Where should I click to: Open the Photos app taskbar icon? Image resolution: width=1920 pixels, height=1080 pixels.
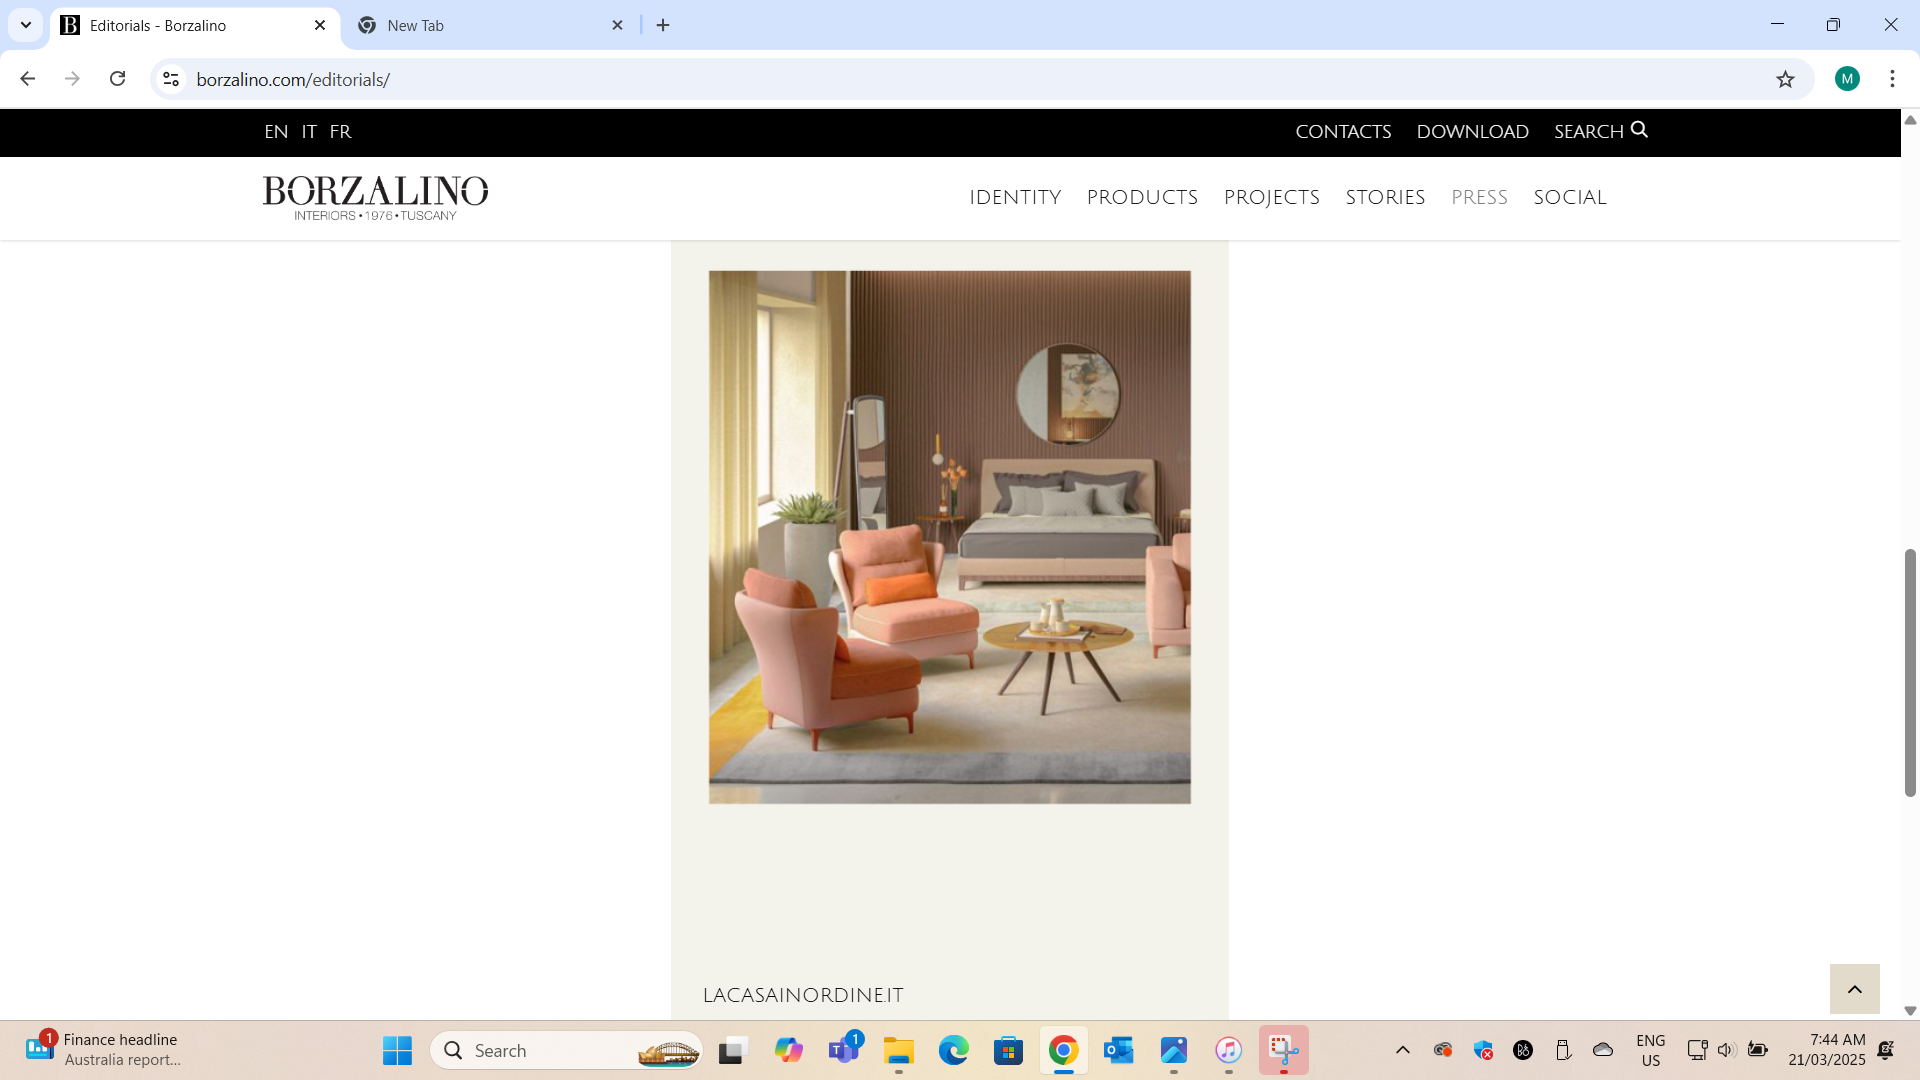point(1173,1050)
